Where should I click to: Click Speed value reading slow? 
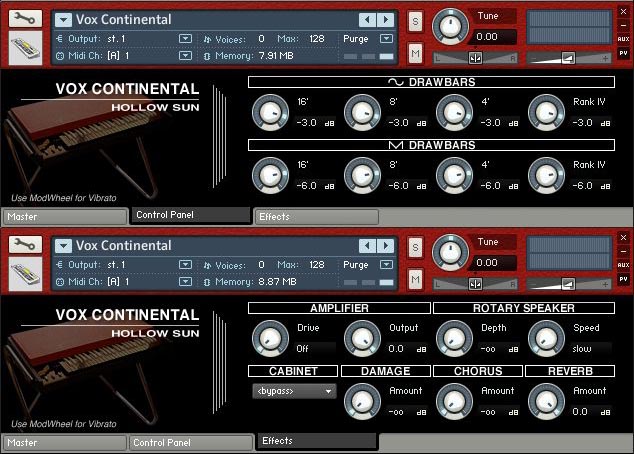coord(582,348)
